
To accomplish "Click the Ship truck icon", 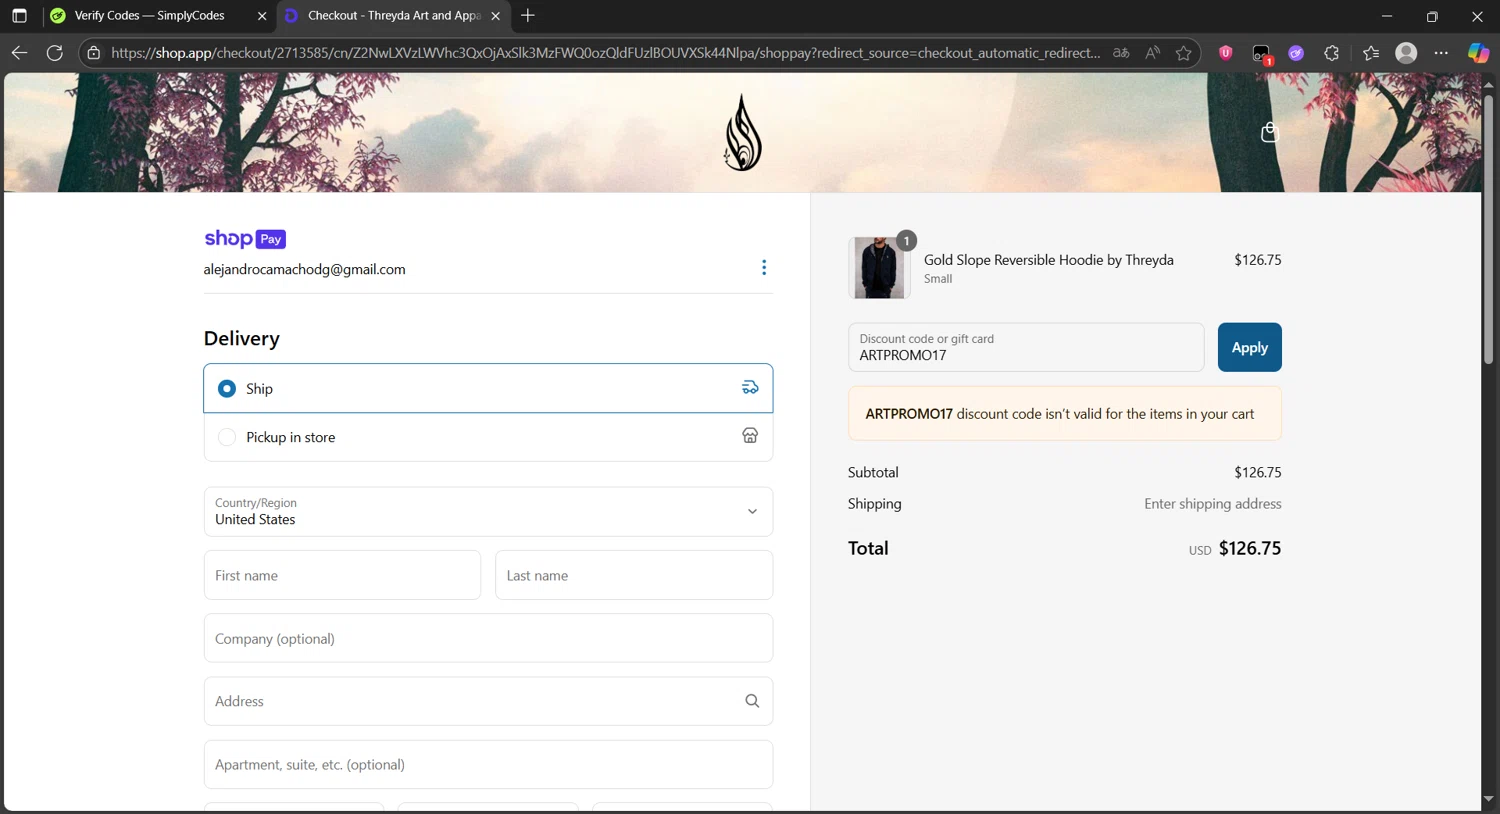I will pyautogui.click(x=750, y=388).
